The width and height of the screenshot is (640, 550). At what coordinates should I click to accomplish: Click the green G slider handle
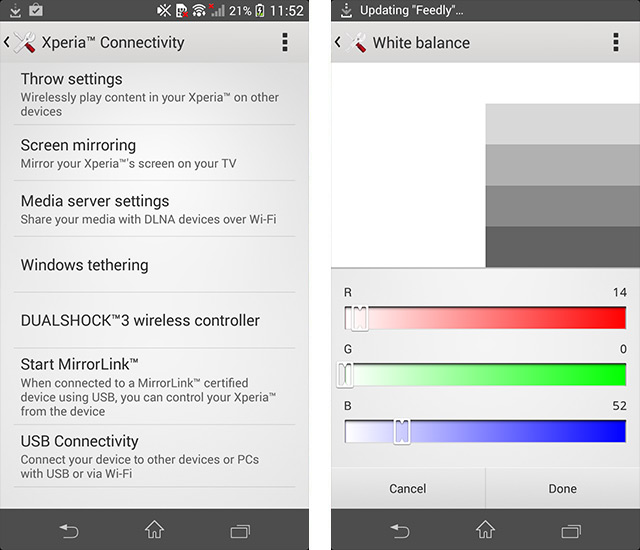click(345, 375)
